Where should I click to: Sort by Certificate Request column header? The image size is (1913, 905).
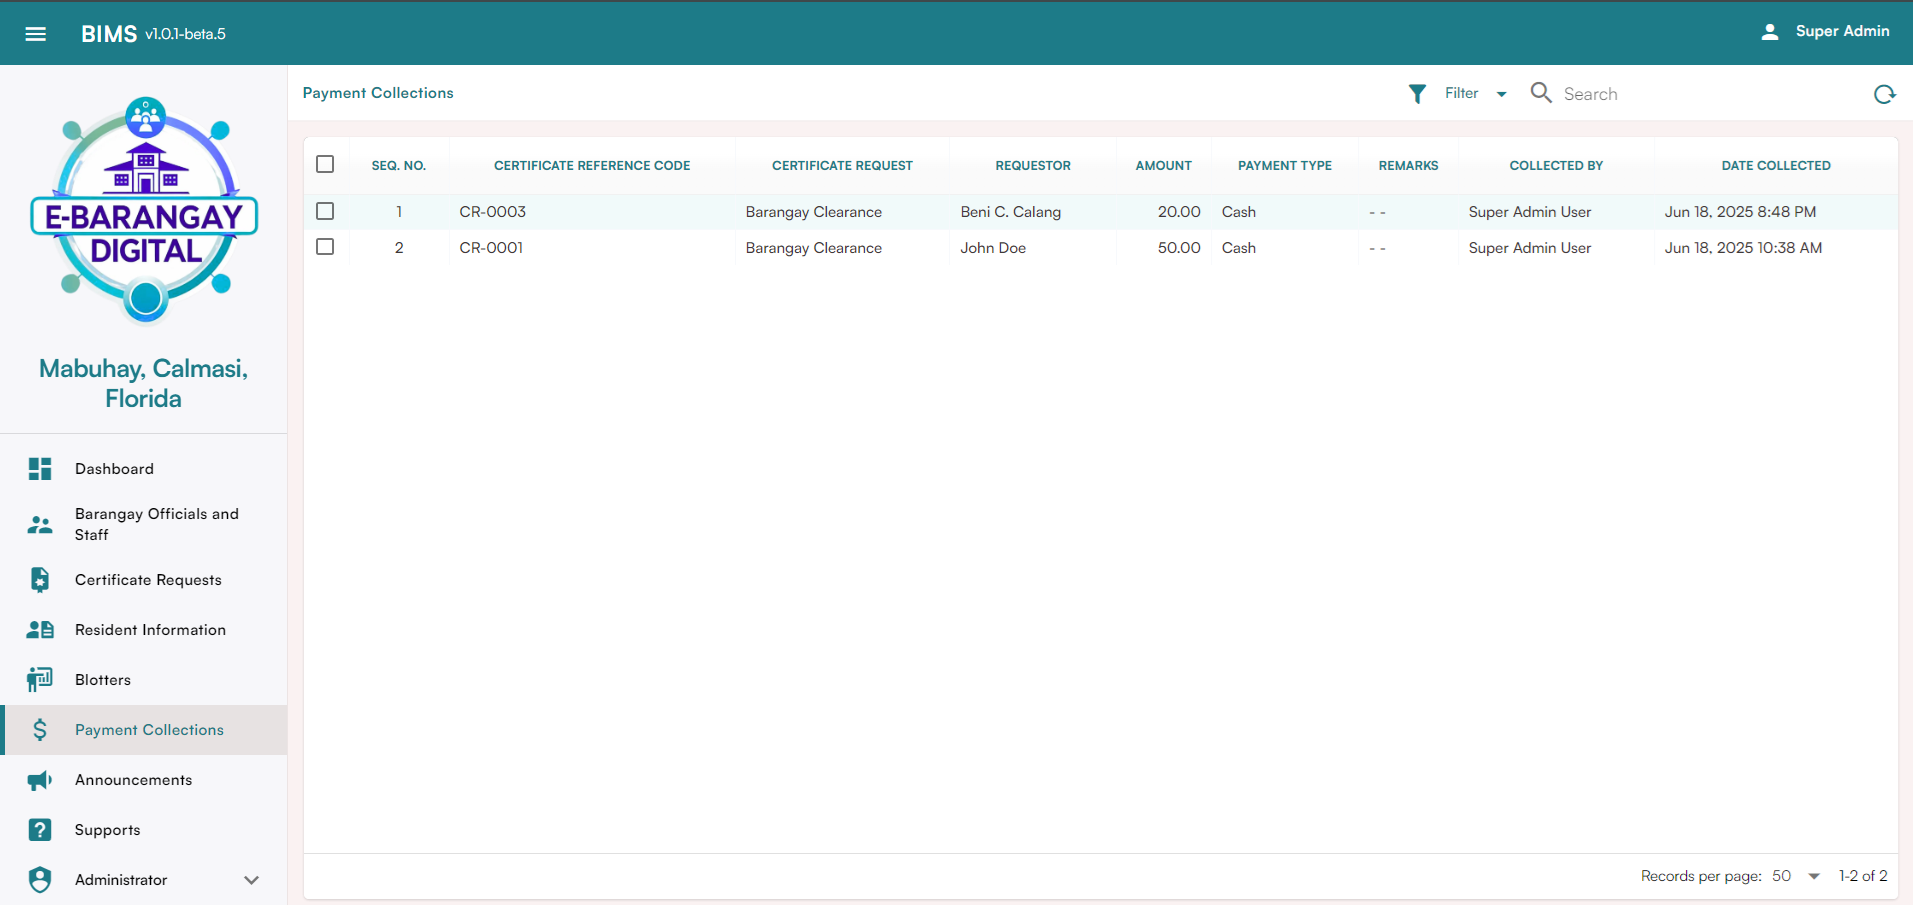coord(842,166)
